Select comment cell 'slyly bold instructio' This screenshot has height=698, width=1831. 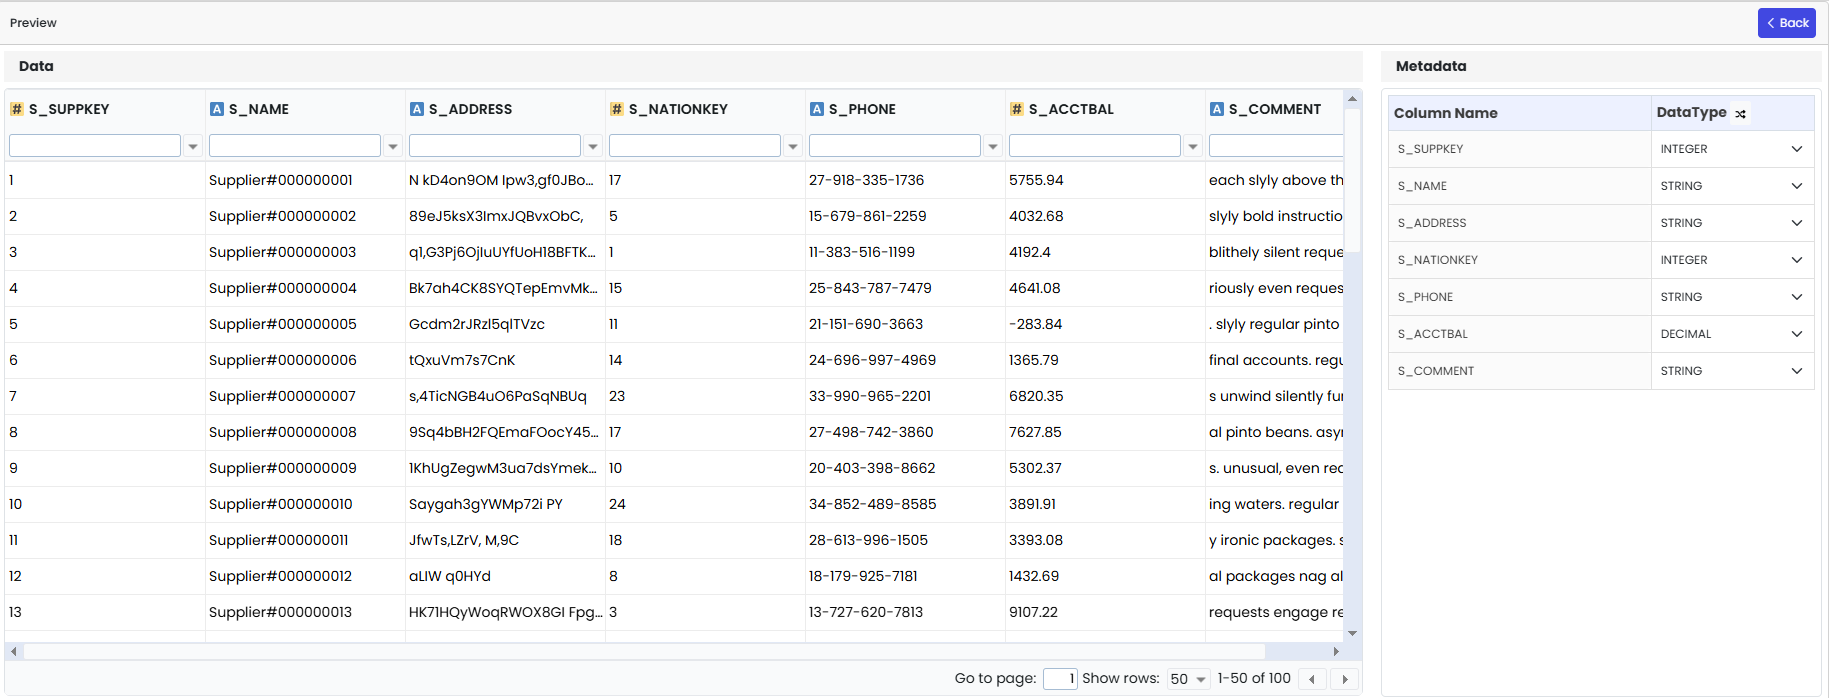[x=1276, y=216]
